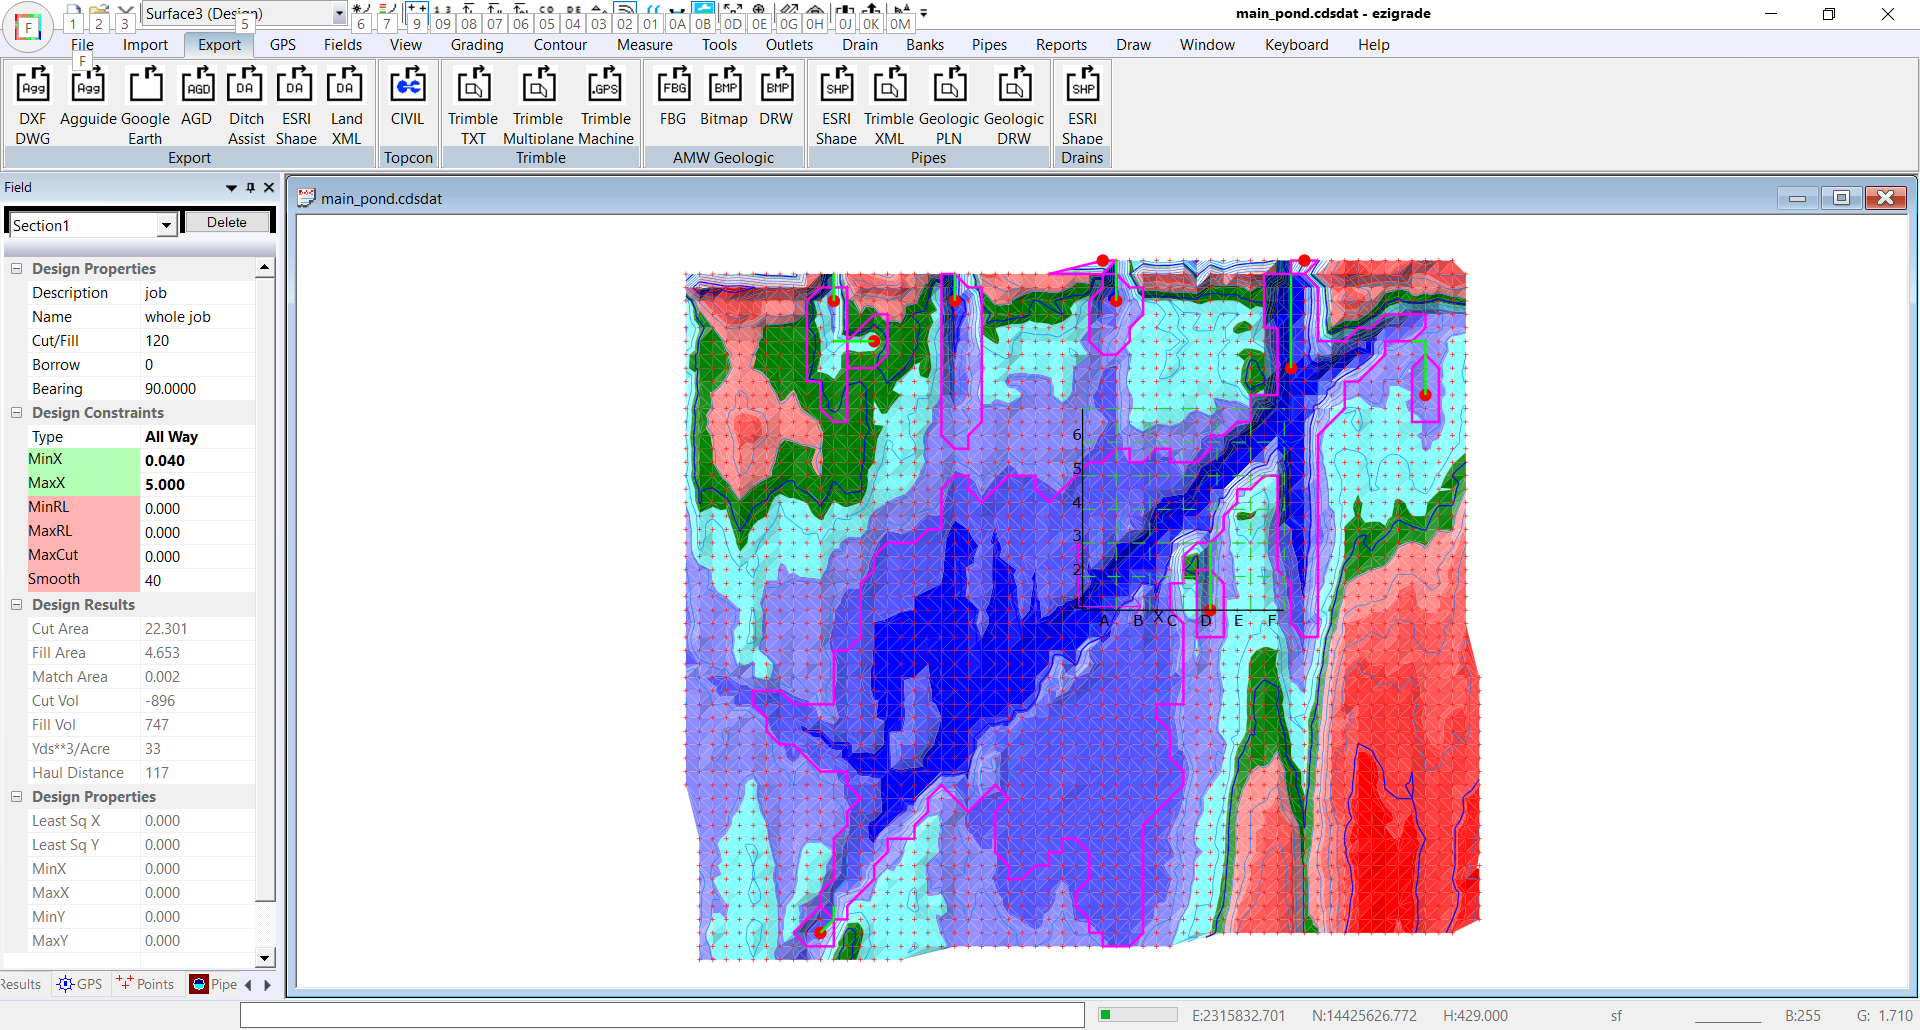Toggle the Field panel auto-hide pin

pos(250,187)
